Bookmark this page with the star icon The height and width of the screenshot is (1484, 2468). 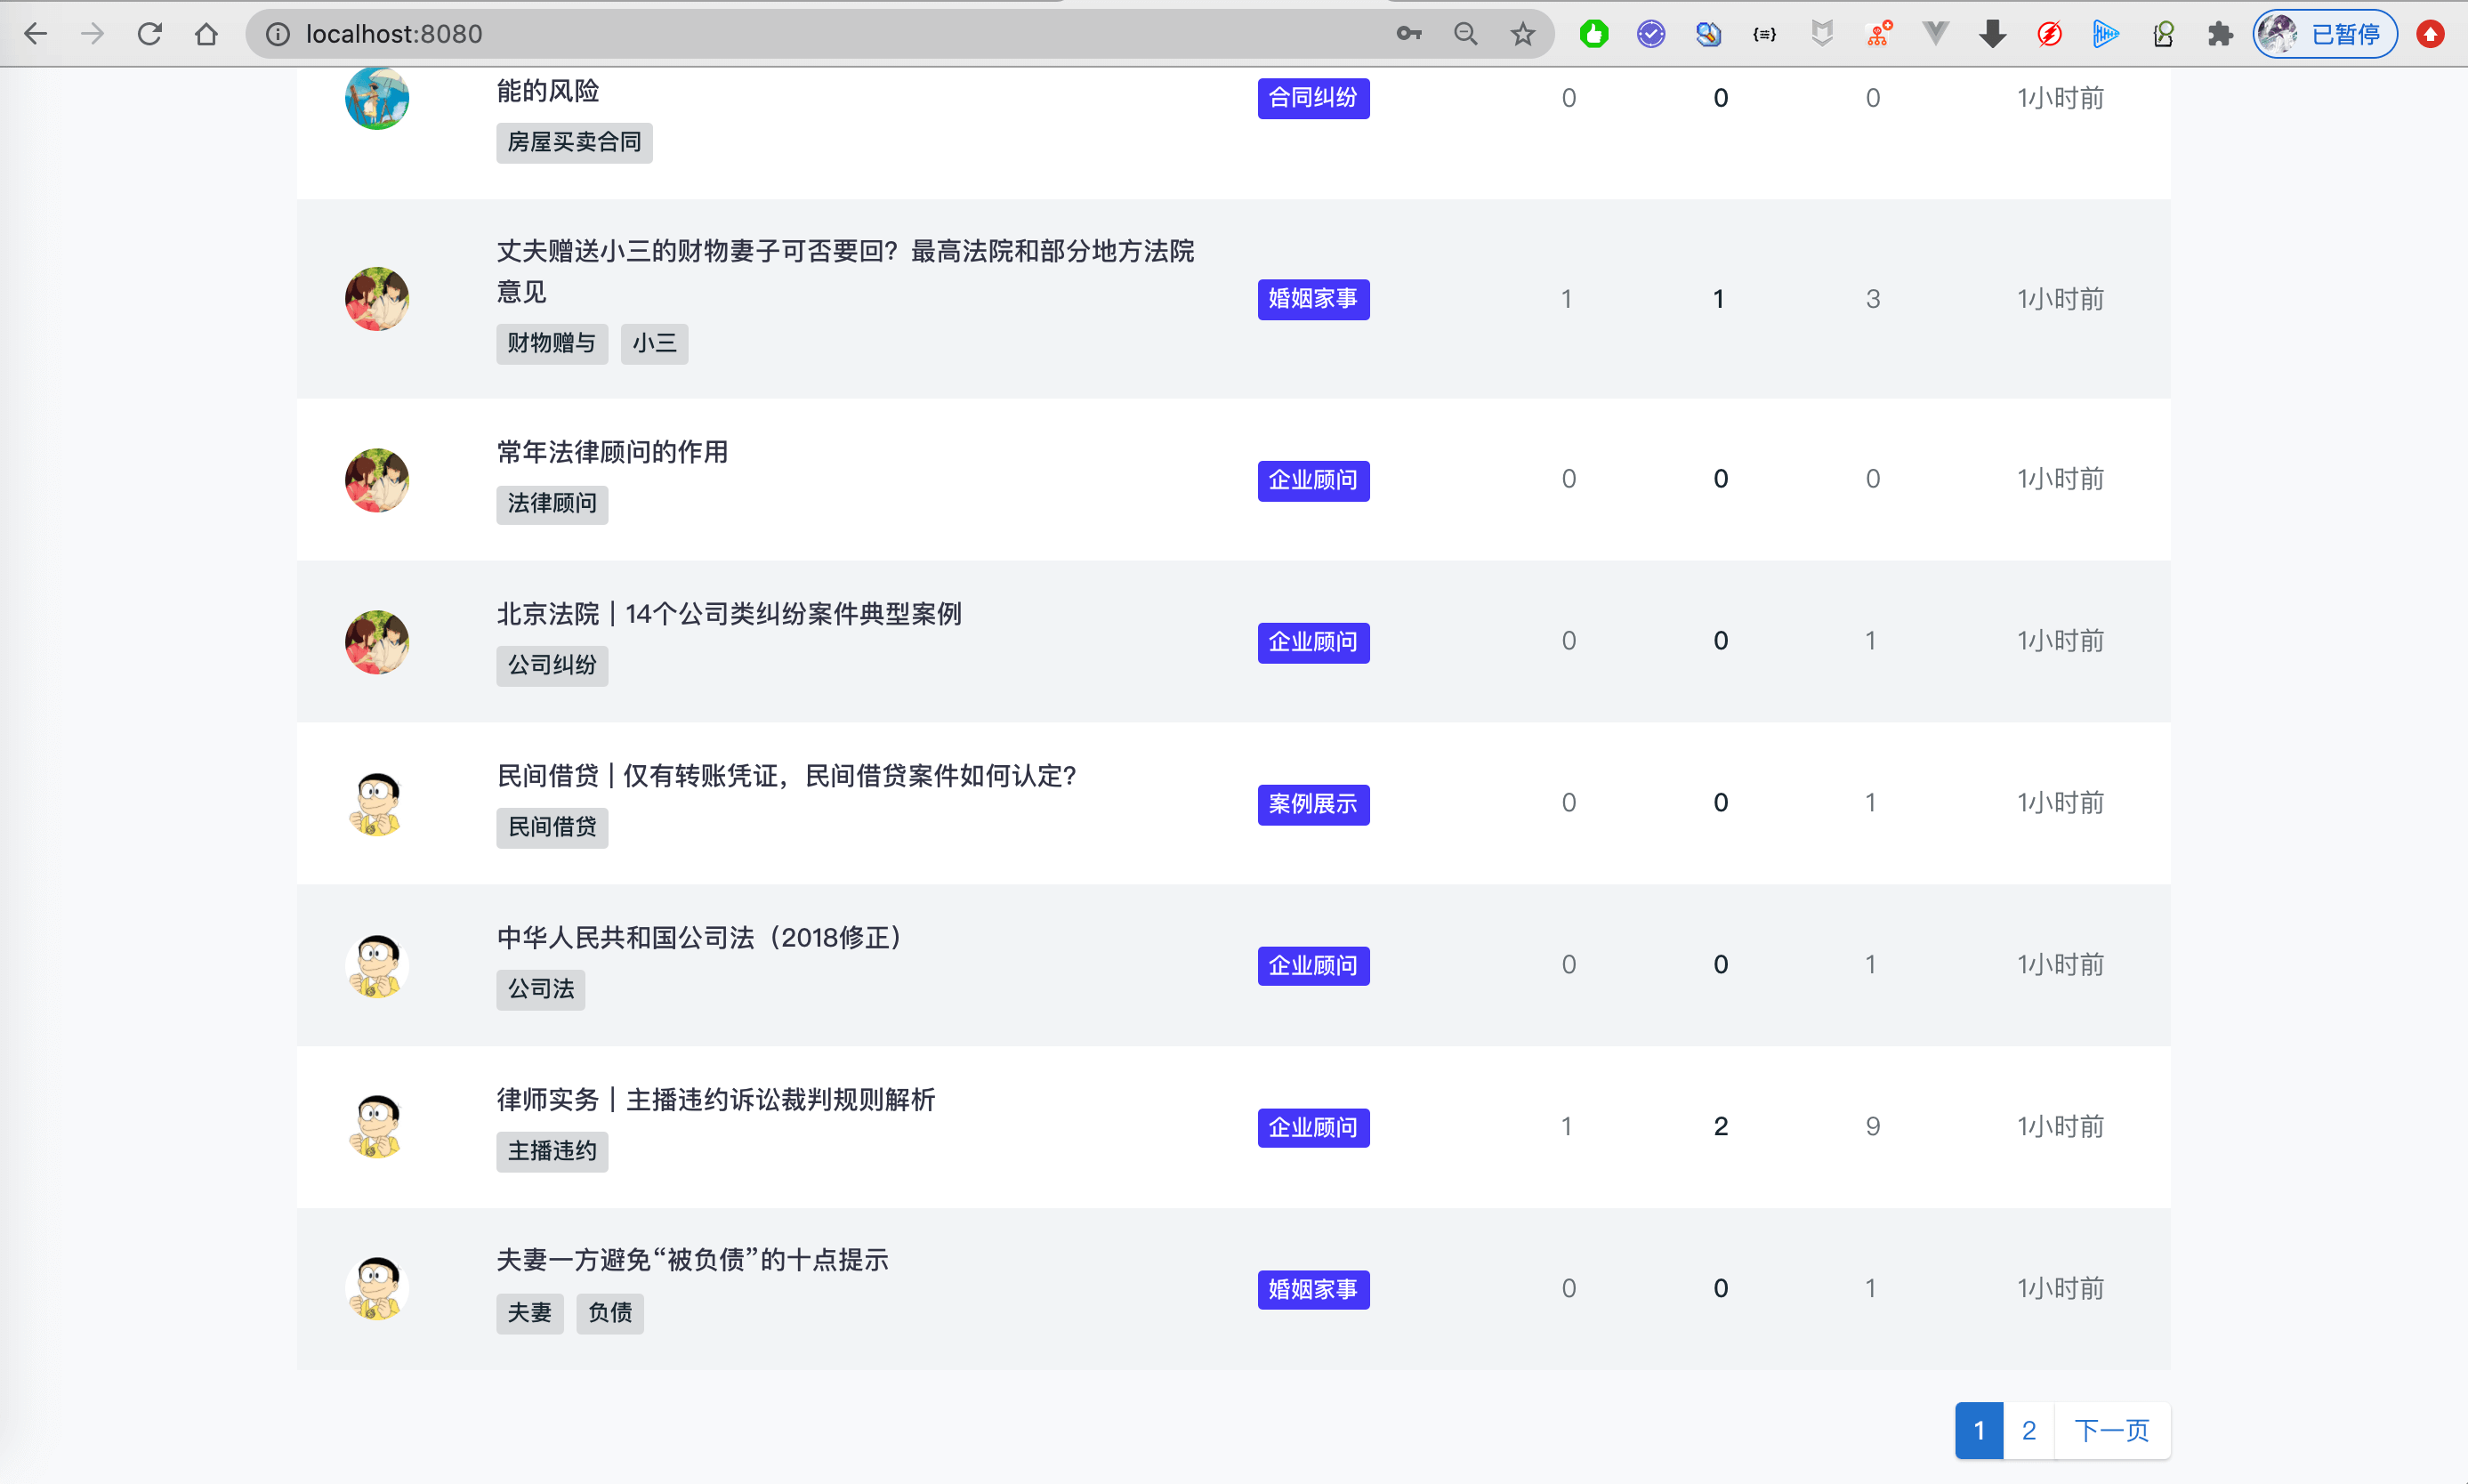coord(1522,34)
